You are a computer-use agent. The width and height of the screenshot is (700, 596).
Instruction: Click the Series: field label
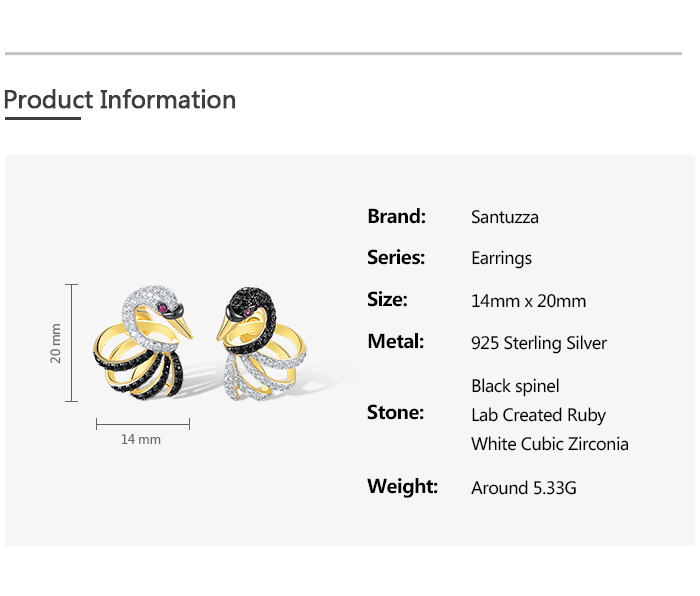click(x=396, y=258)
